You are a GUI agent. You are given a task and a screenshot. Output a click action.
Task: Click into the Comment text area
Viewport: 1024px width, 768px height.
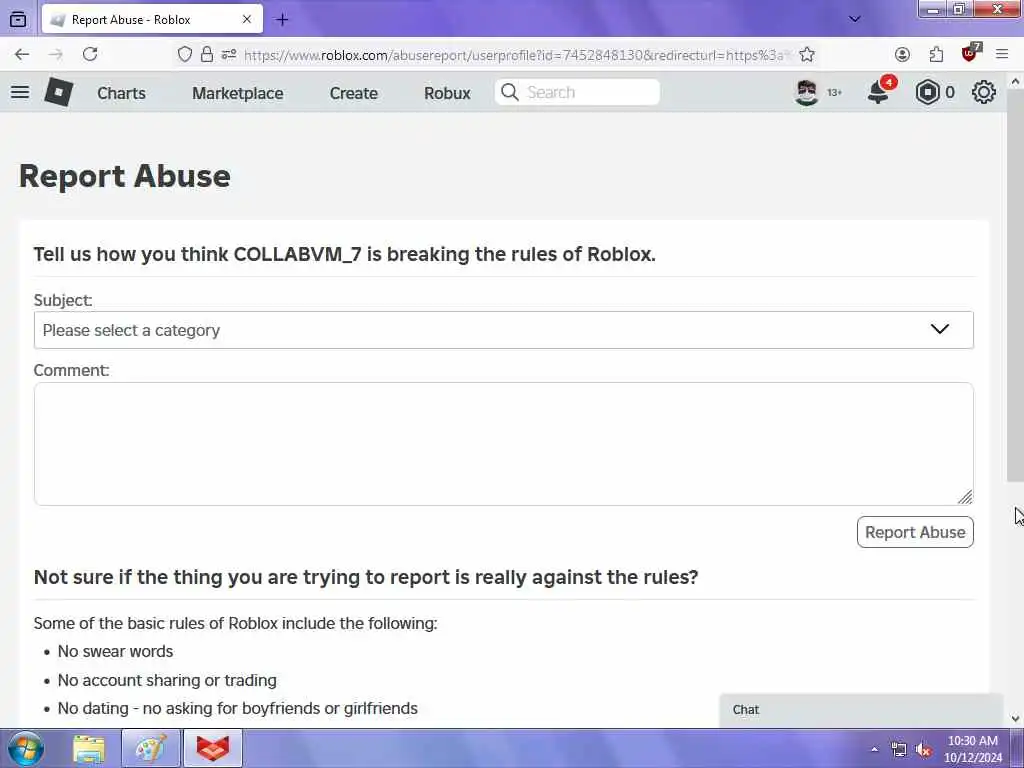[x=504, y=444]
